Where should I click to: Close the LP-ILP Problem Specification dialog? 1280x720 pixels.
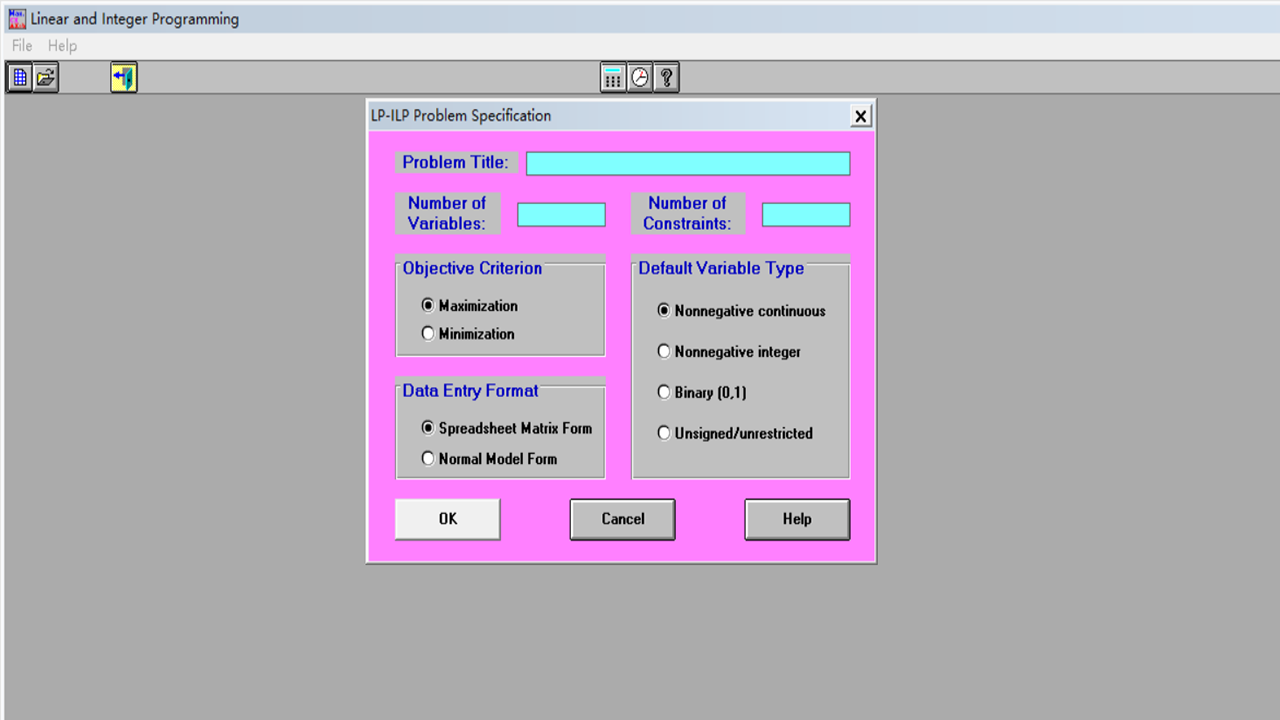(x=860, y=116)
